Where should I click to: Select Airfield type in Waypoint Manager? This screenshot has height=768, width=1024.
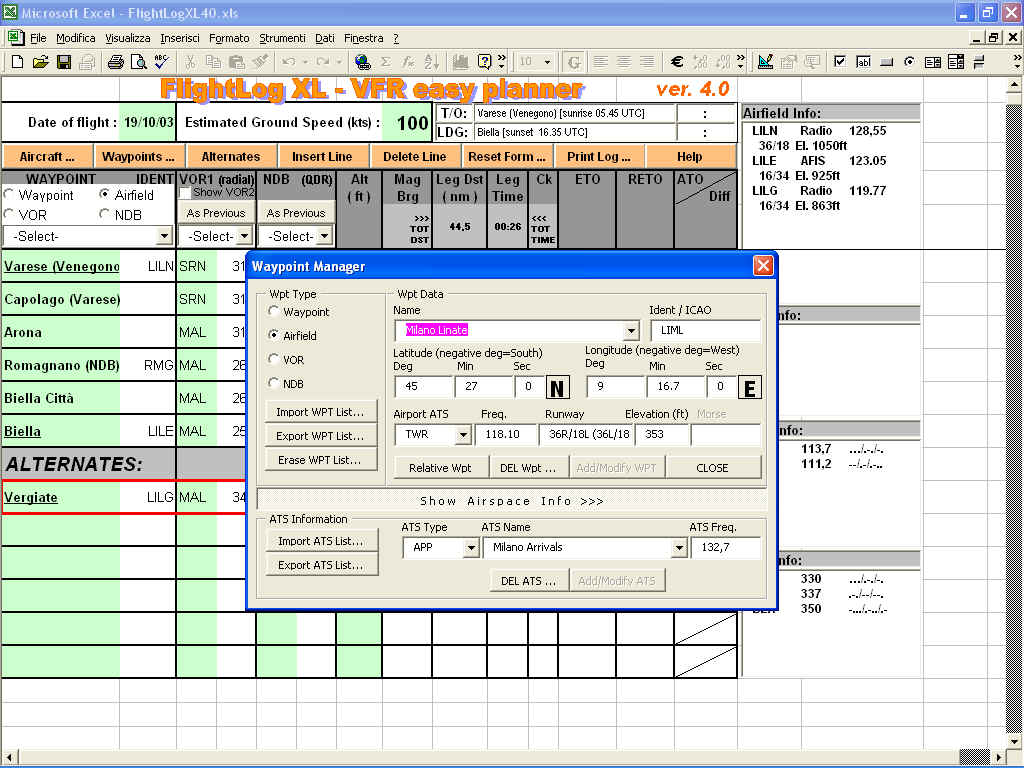point(293,336)
